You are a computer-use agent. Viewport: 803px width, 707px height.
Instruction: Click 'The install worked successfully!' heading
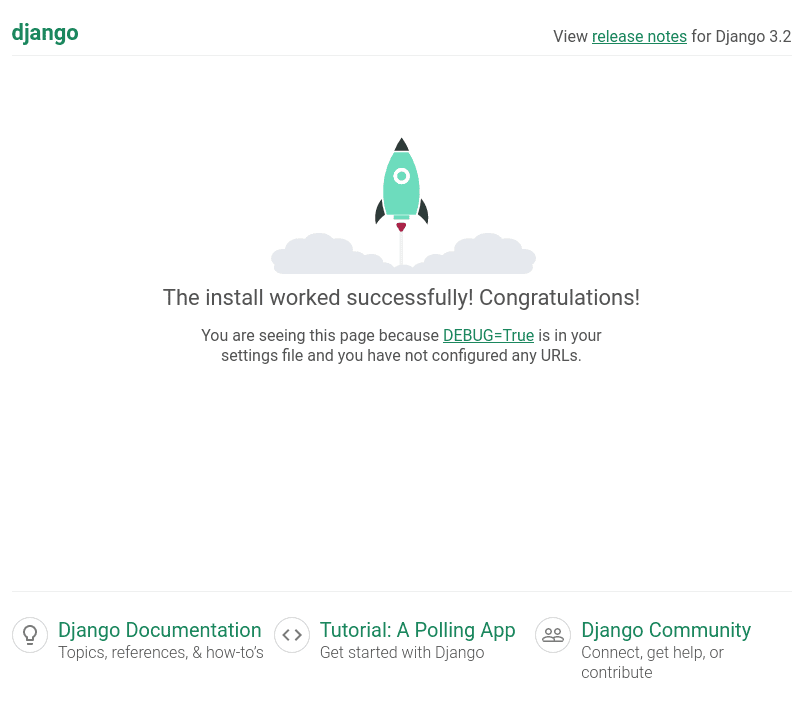[x=318, y=297]
